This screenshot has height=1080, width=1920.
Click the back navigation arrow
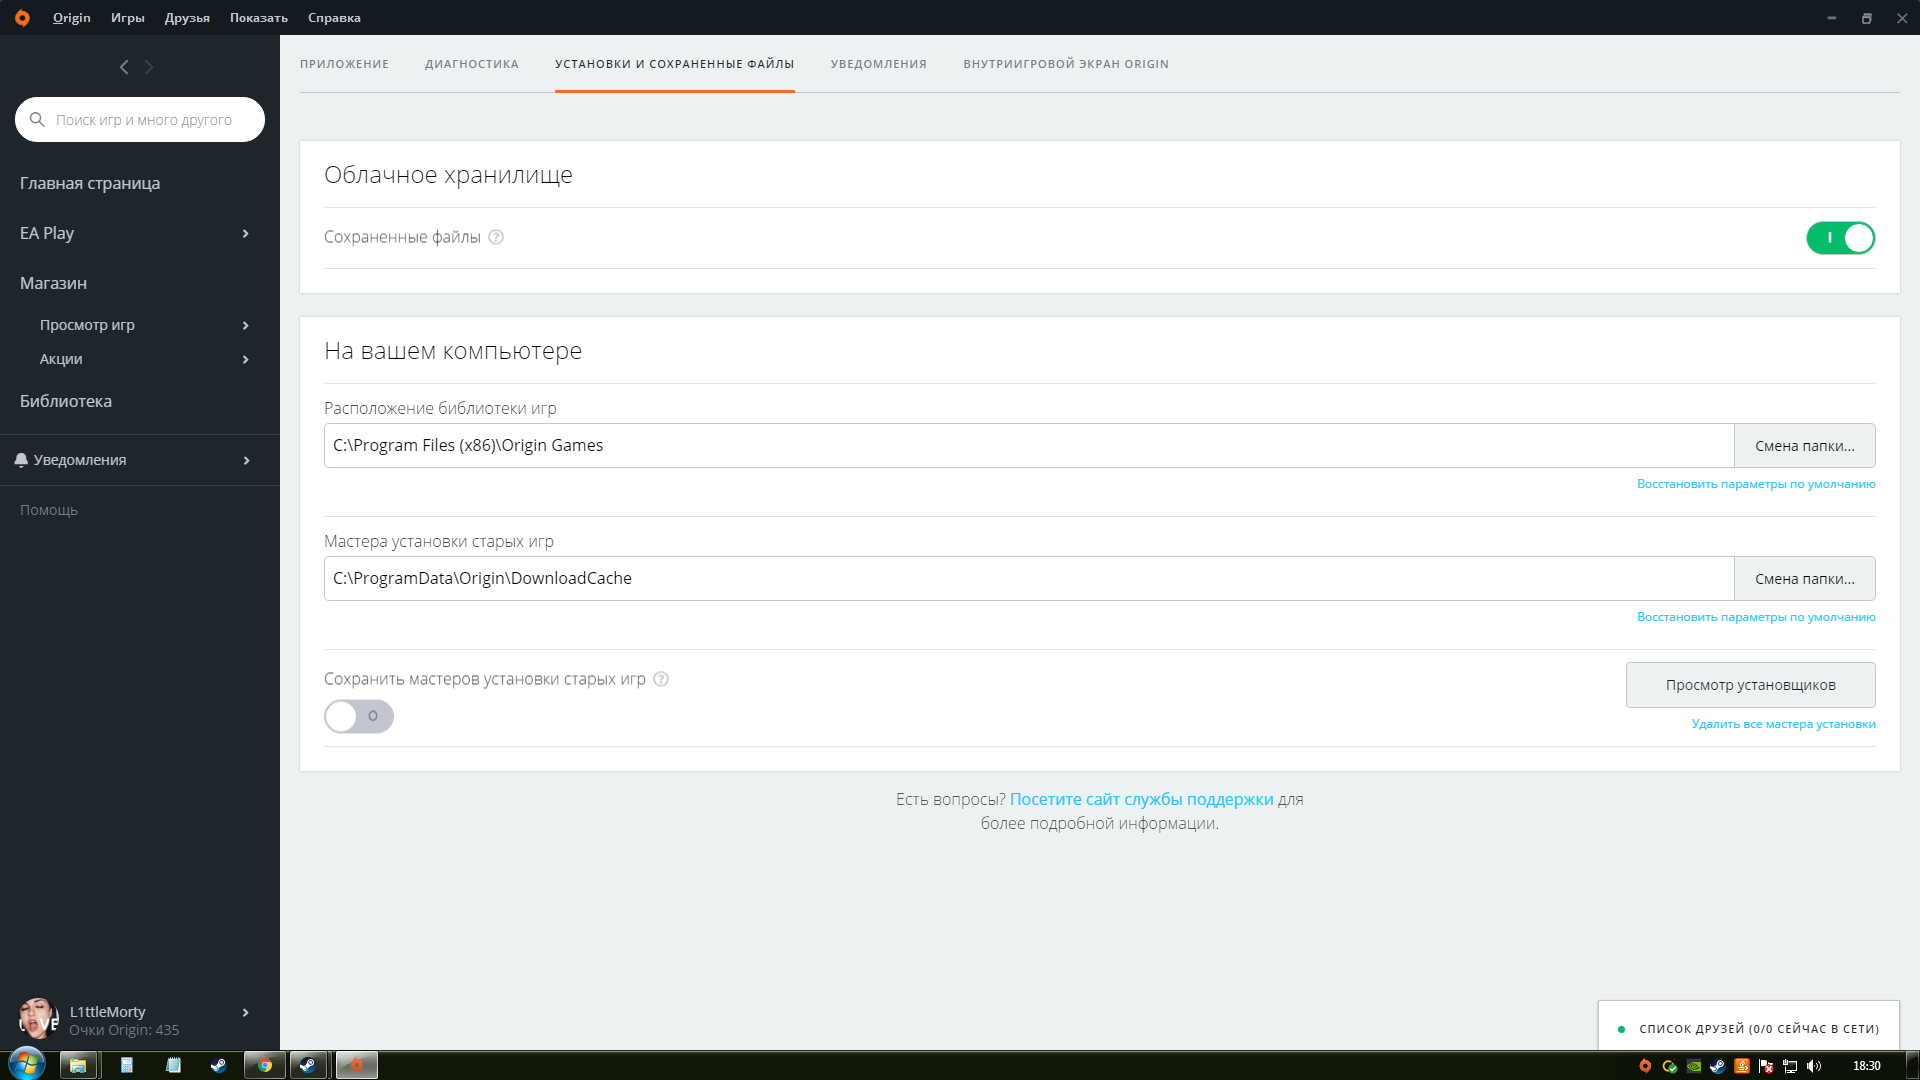pyautogui.click(x=124, y=67)
